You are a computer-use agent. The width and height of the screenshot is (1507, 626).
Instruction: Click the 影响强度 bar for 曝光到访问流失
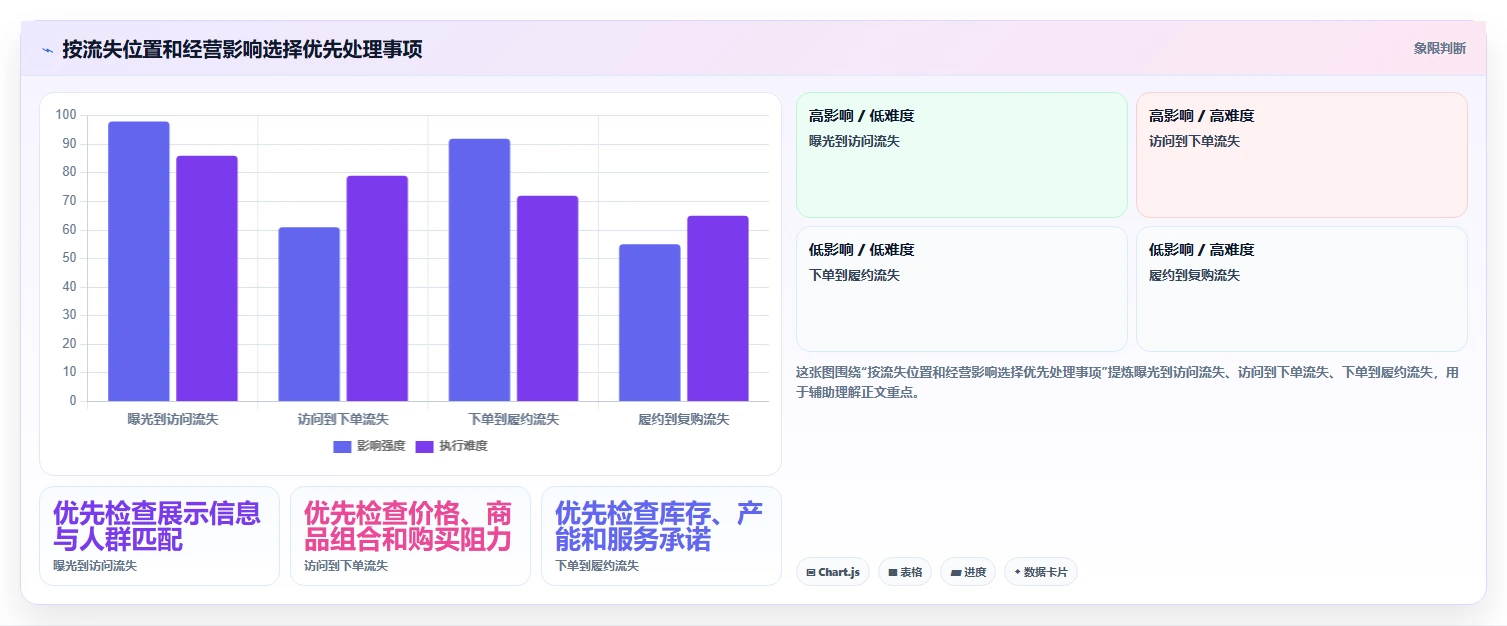139,261
